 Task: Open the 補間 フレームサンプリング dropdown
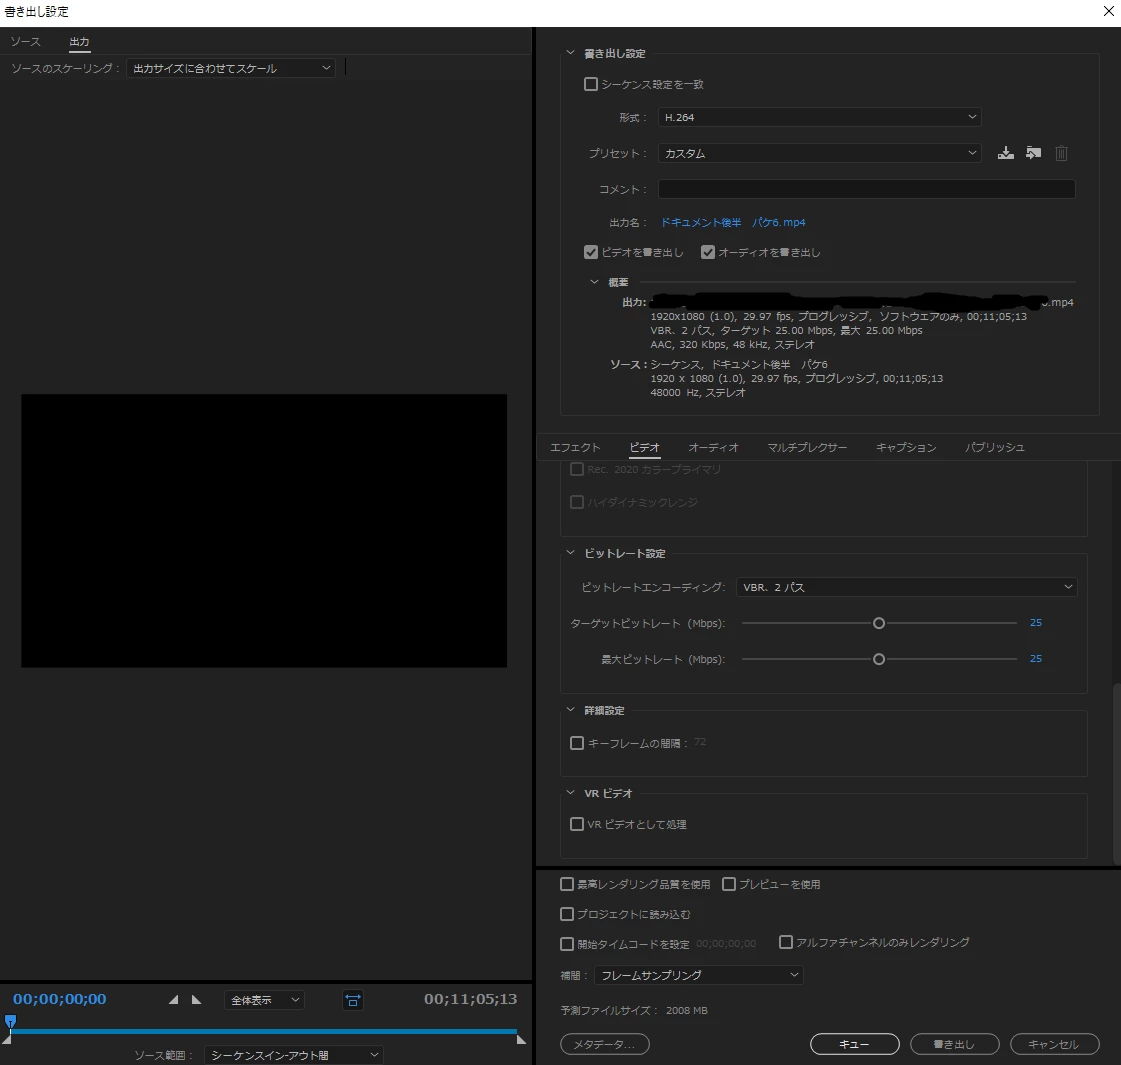pyautogui.click(x=698, y=975)
